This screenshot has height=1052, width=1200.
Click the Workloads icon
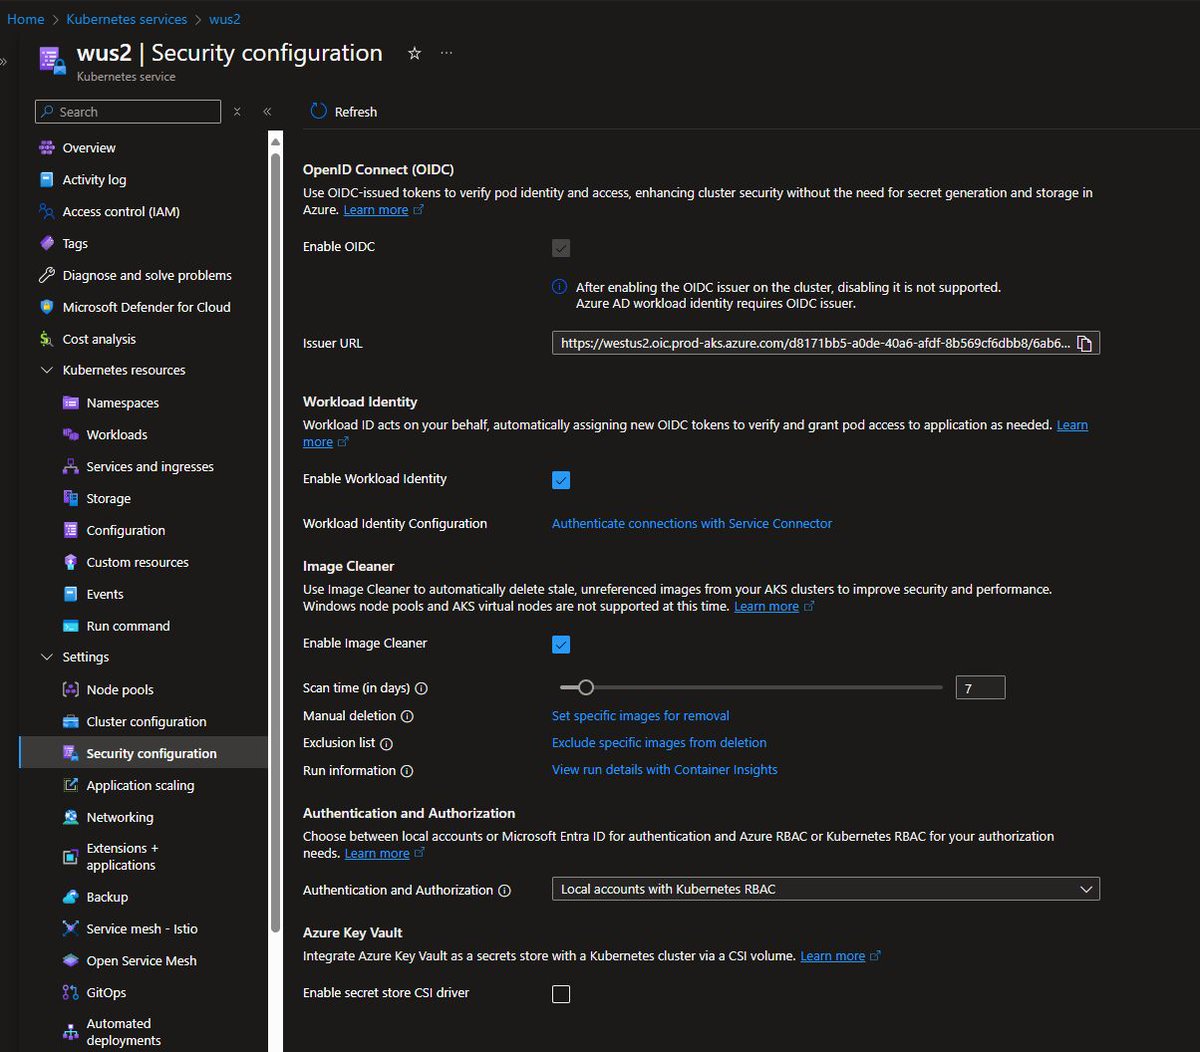(70, 435)
